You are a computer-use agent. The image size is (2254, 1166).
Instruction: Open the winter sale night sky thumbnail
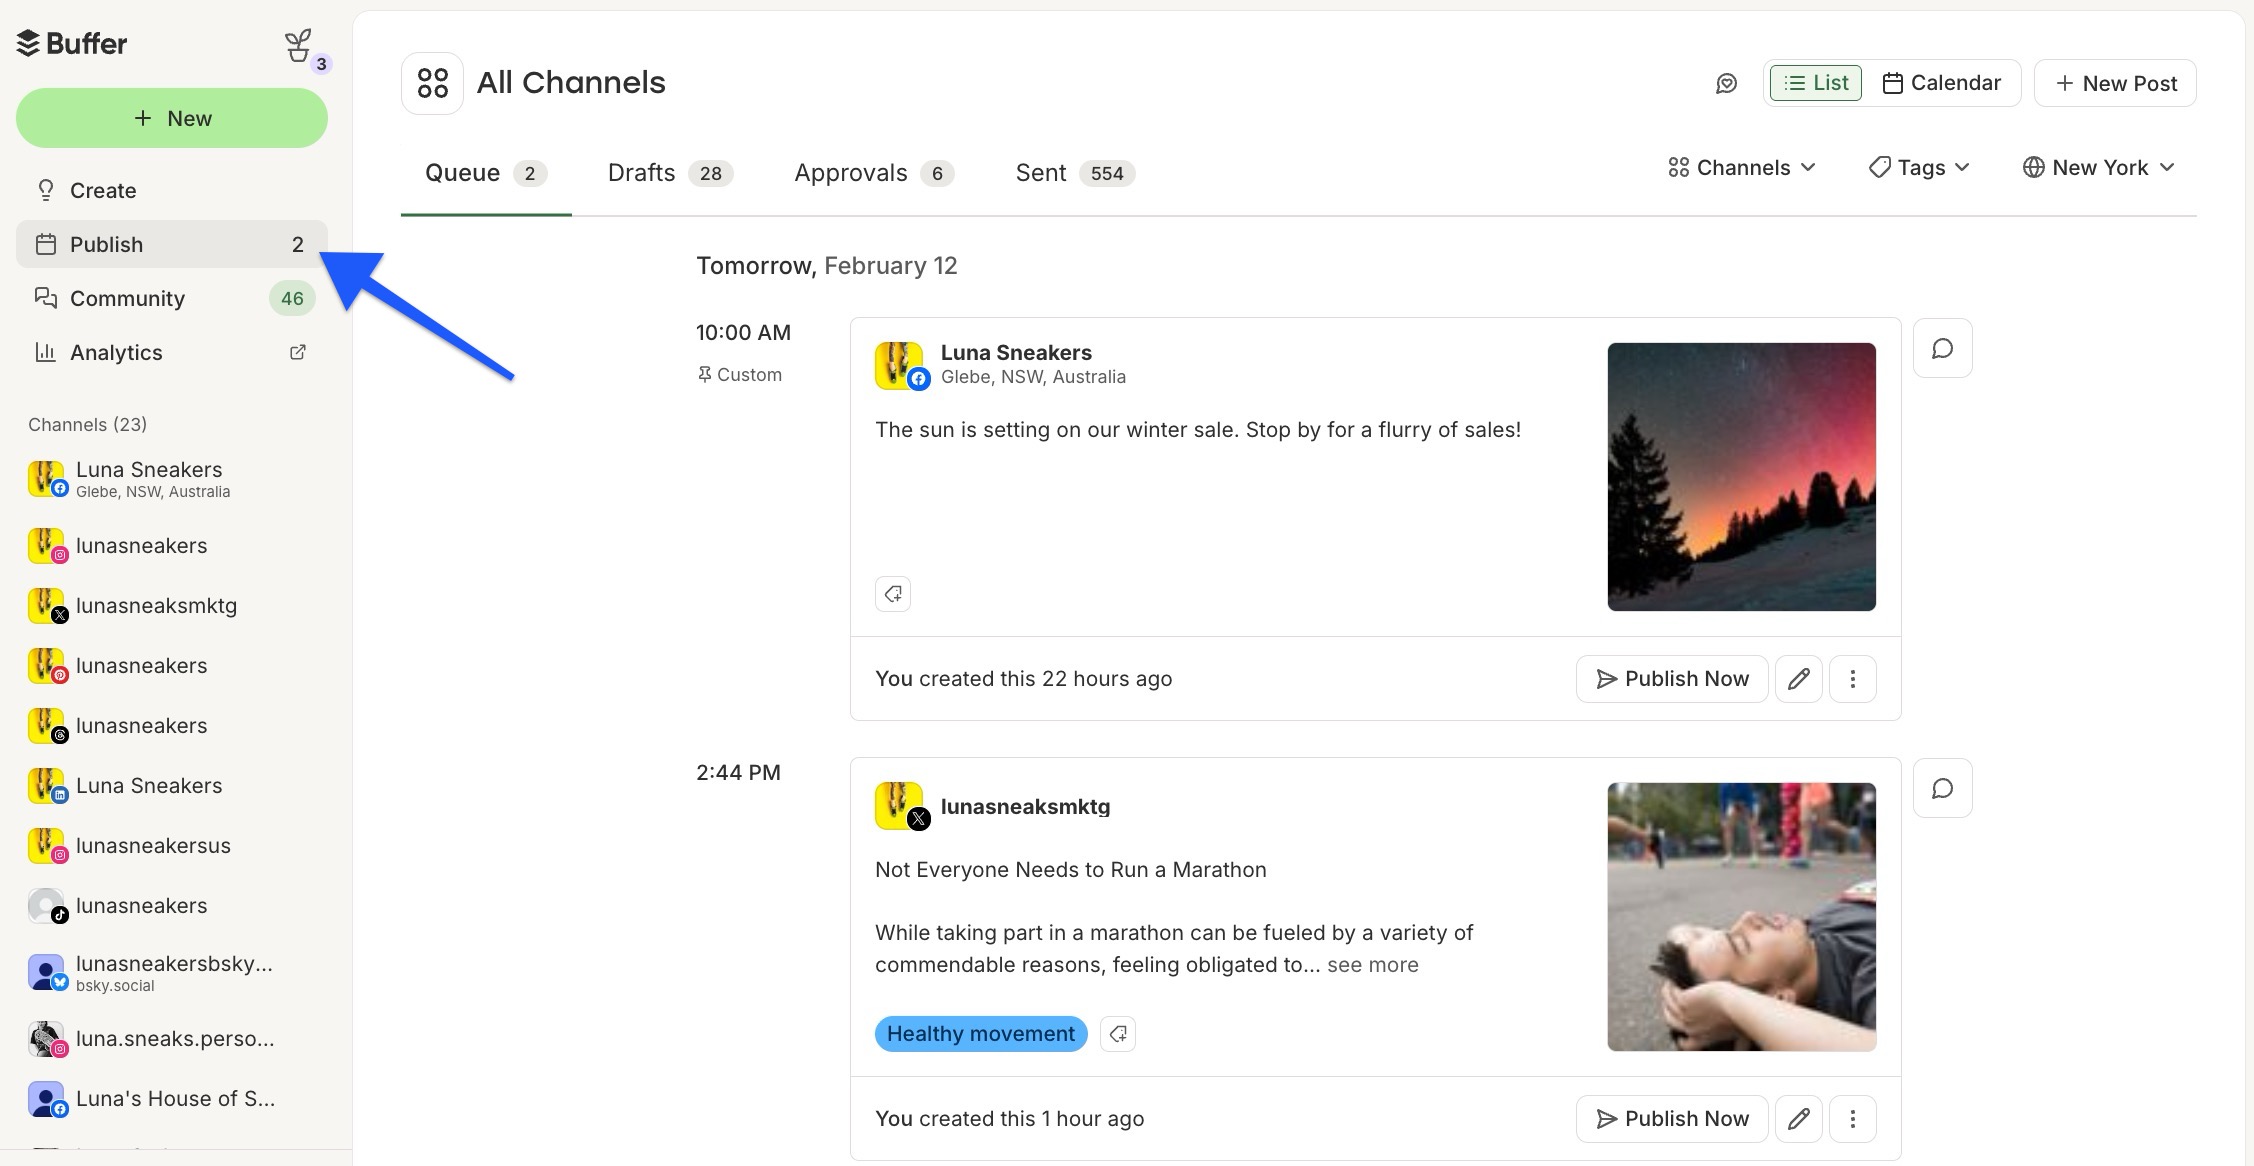point(1741,477)
